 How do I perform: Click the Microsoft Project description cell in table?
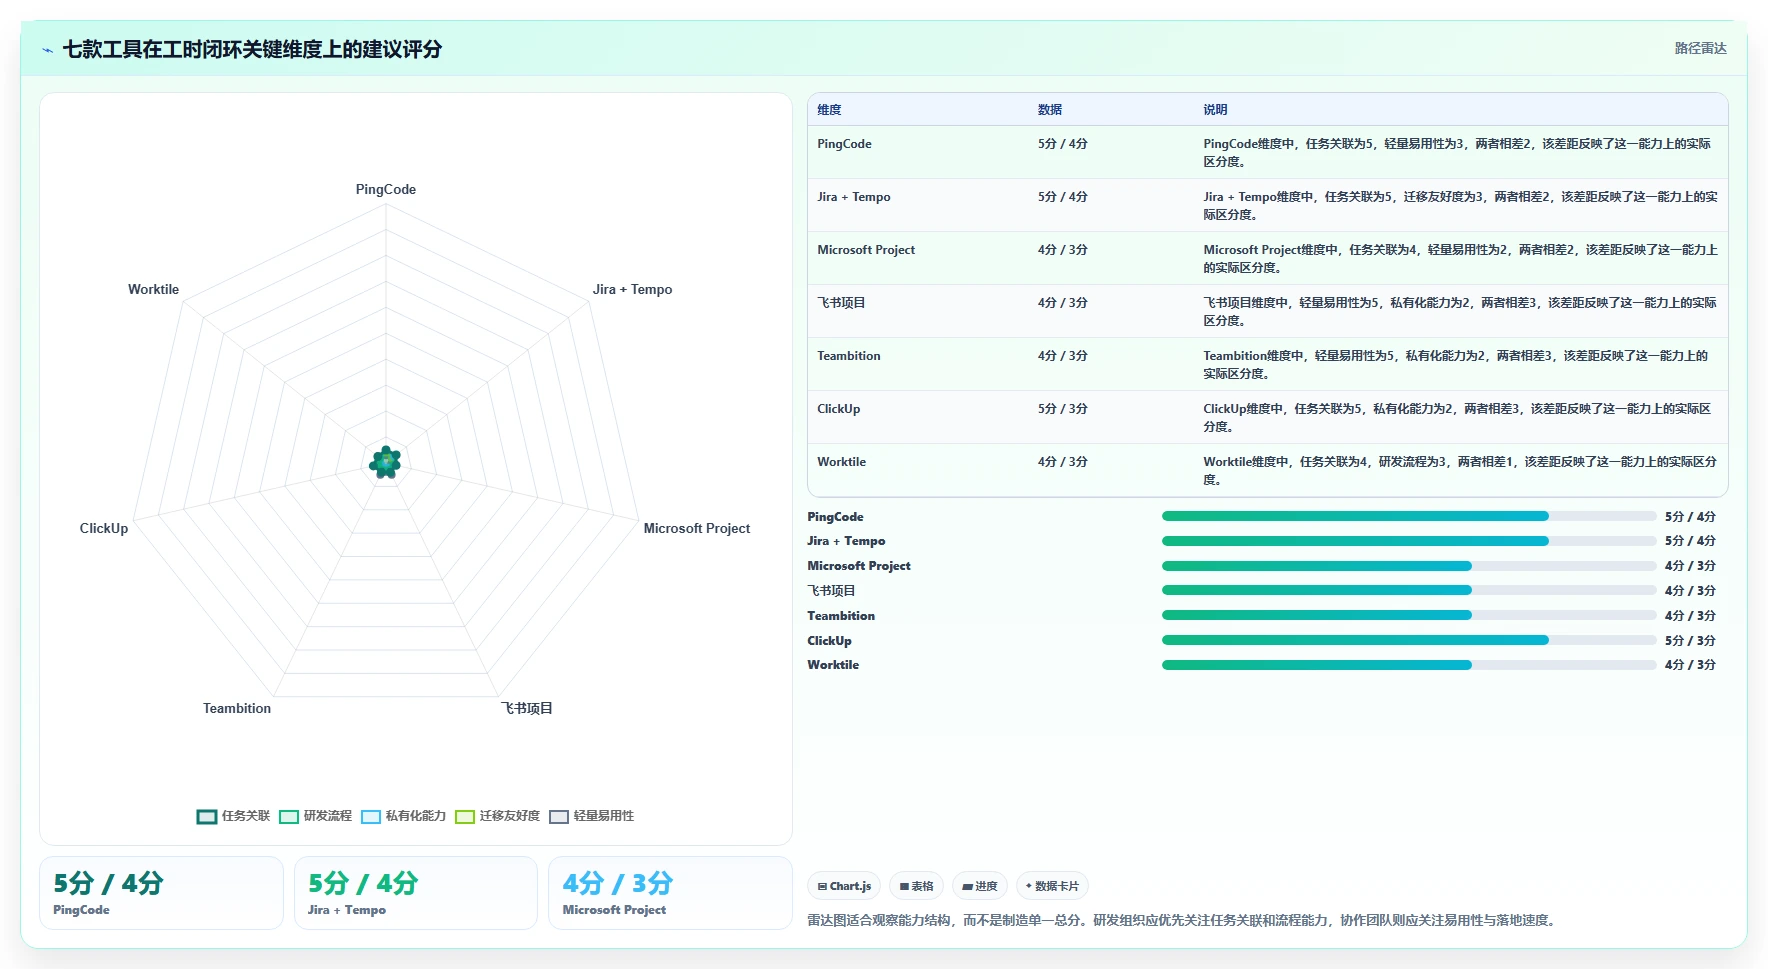1460,258
